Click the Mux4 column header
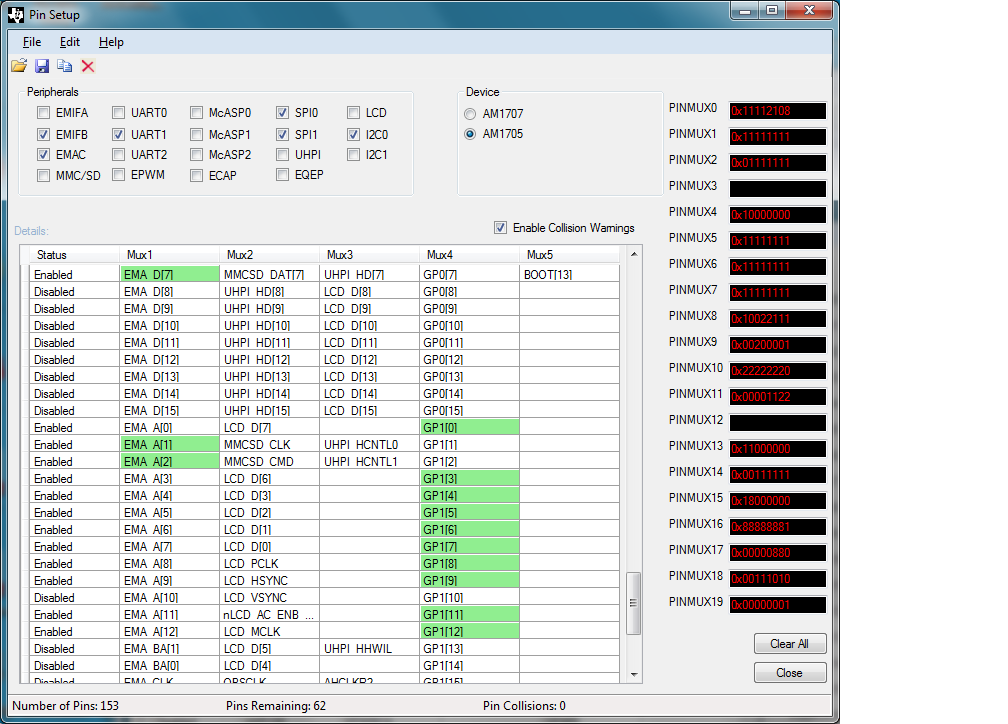The width and height of the screenshot is (1008, 724). 469,255
